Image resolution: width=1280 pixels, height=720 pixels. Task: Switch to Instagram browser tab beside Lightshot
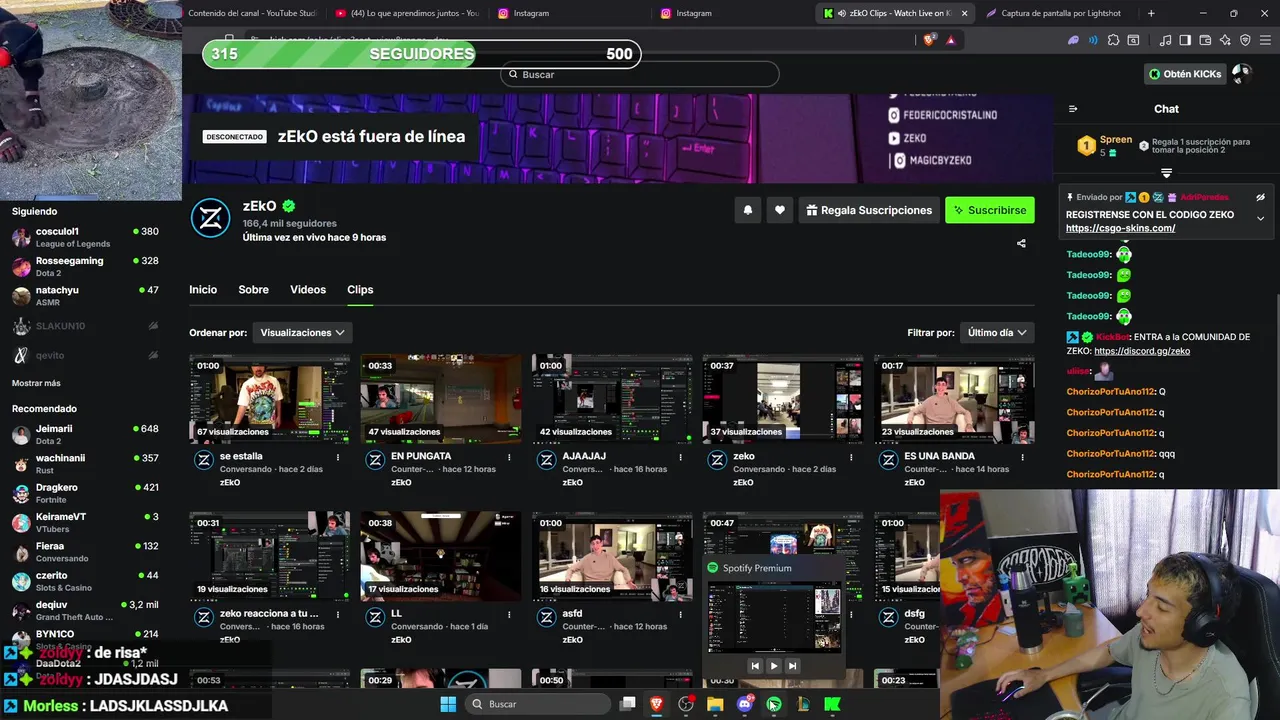[x=732, y=13]
